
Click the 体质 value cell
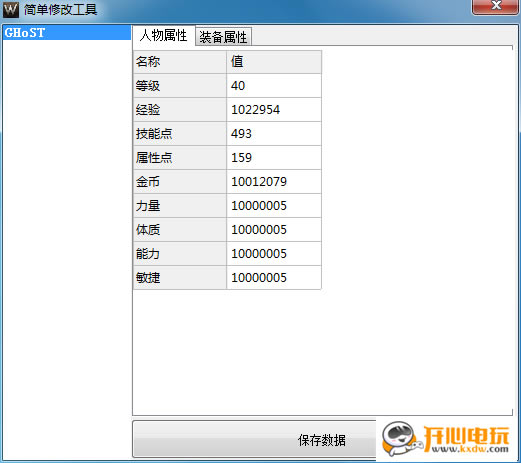[x=274, y=230]
